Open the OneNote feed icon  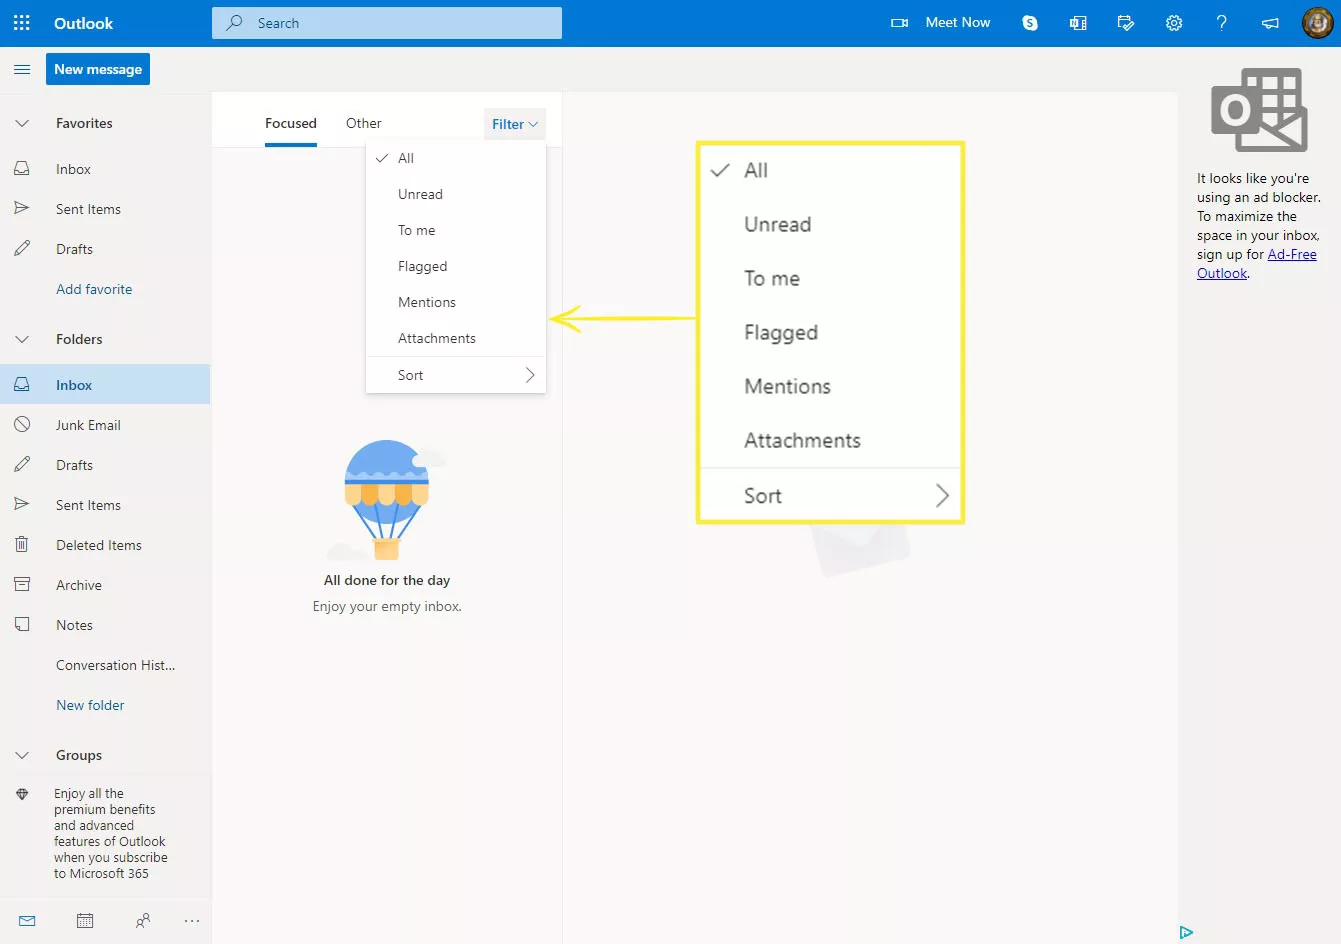(1077, 22)
